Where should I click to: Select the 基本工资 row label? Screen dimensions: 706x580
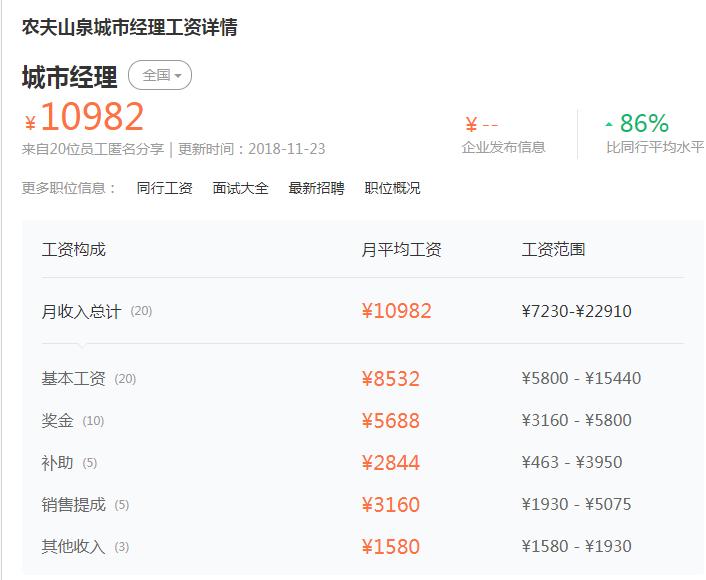click(x=73, y=379)
